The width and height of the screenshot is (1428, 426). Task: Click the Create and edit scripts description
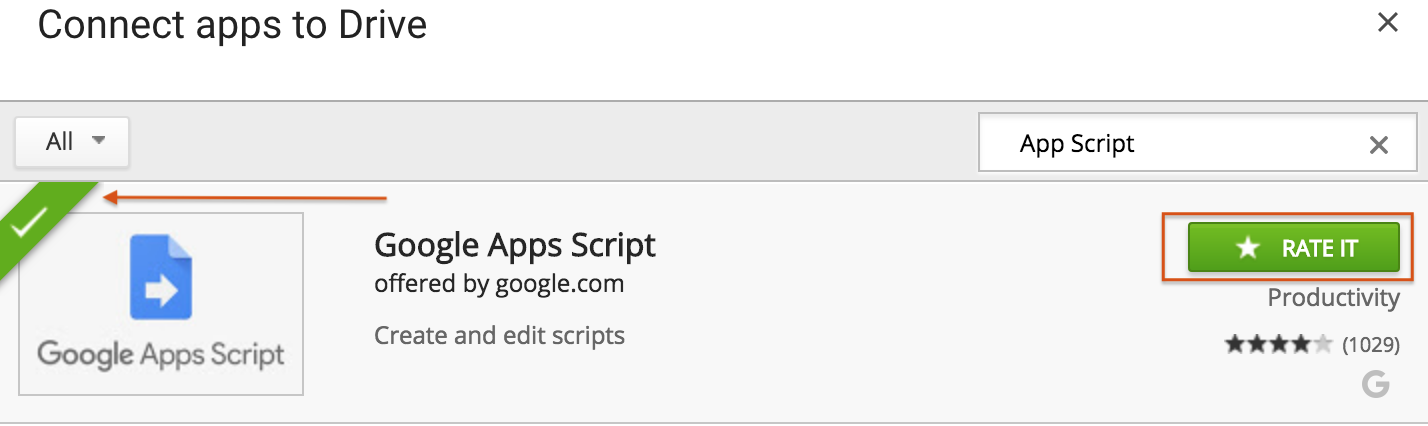499,335
